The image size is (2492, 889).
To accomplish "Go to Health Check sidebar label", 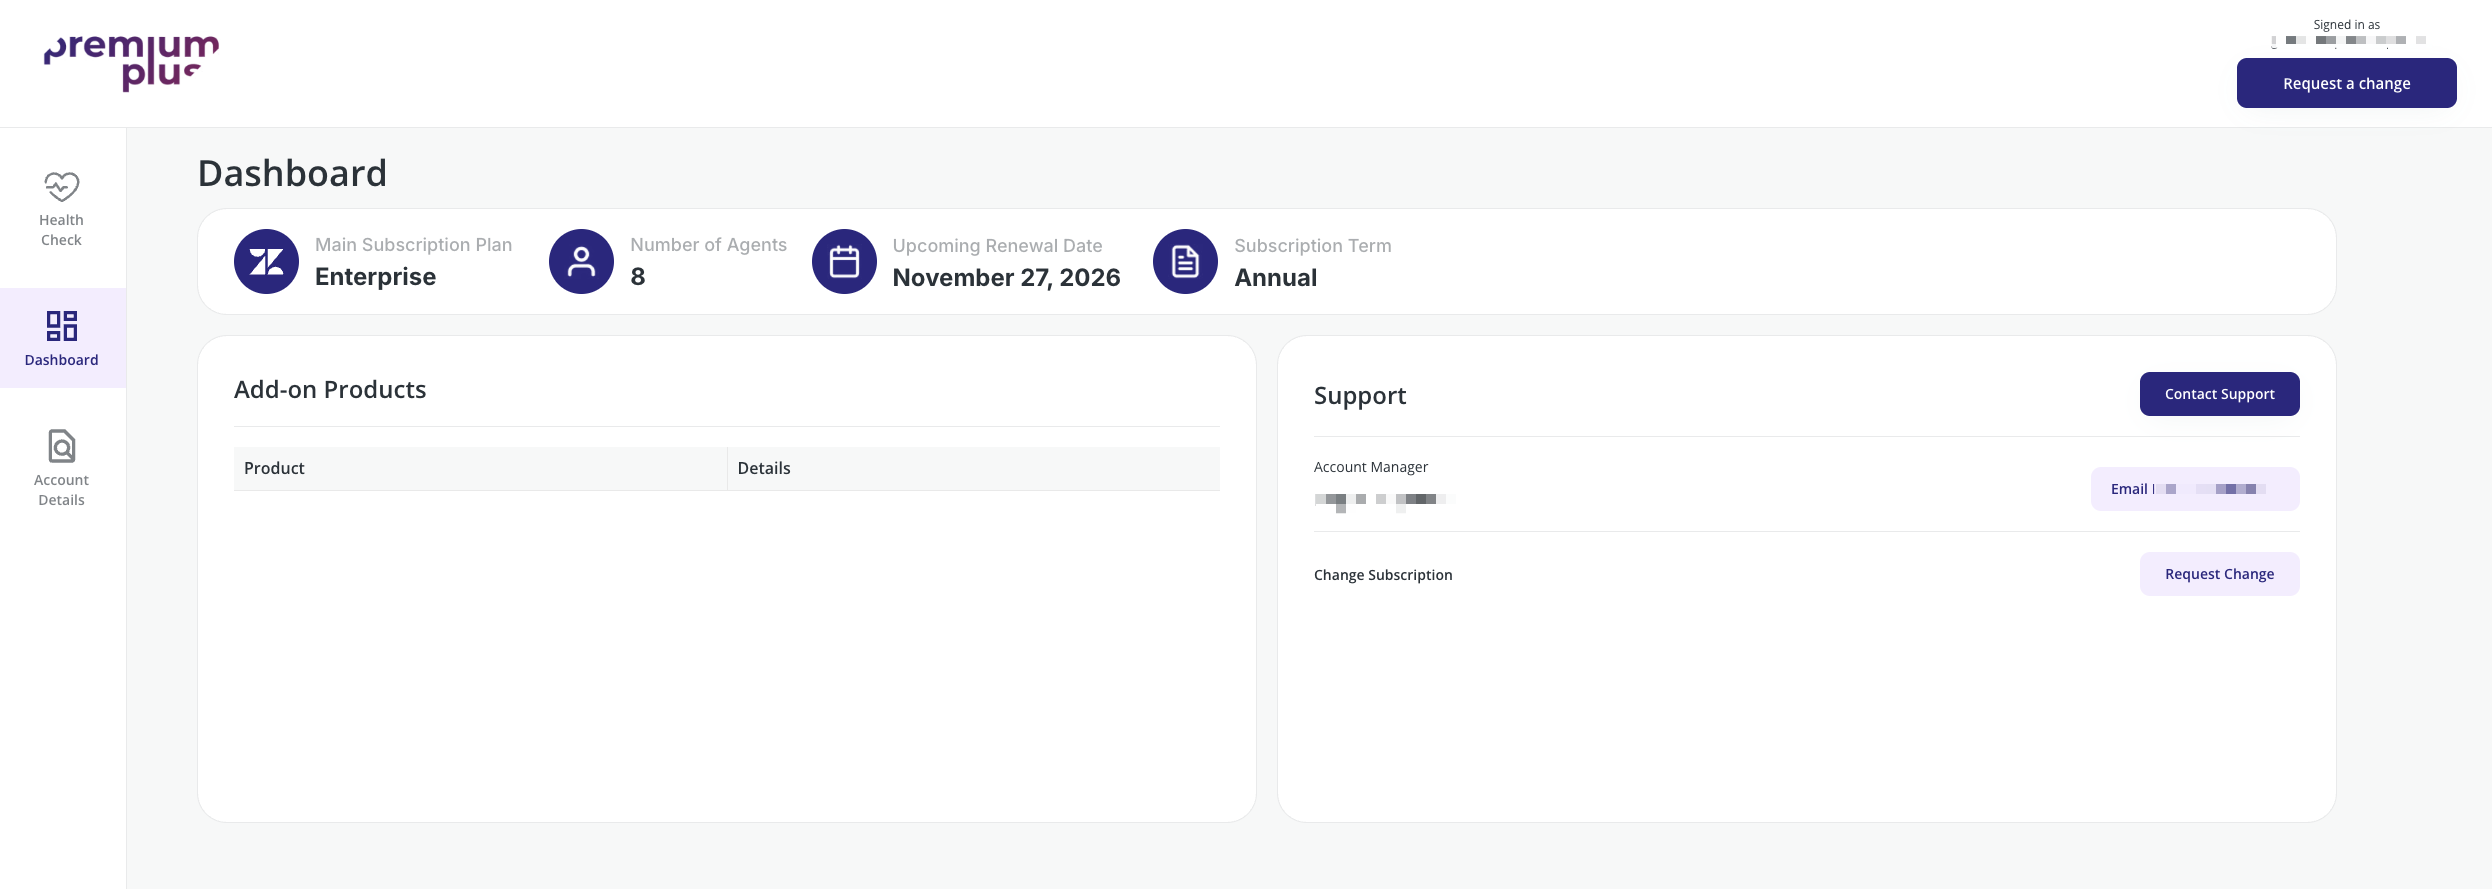I will pyautogui.click(x=61, y=230).
